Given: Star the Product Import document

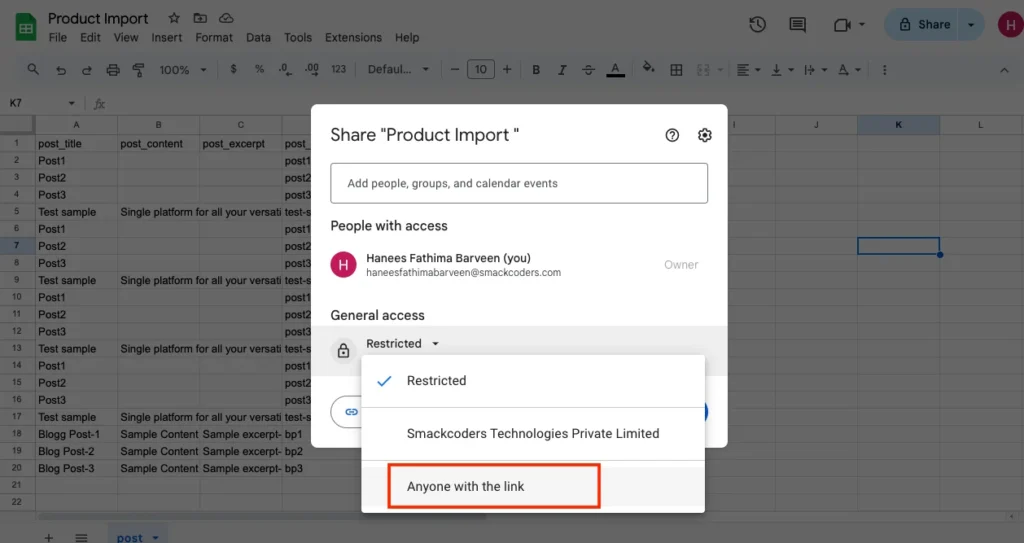Looking at the screenshot, I should click(174, 18).
